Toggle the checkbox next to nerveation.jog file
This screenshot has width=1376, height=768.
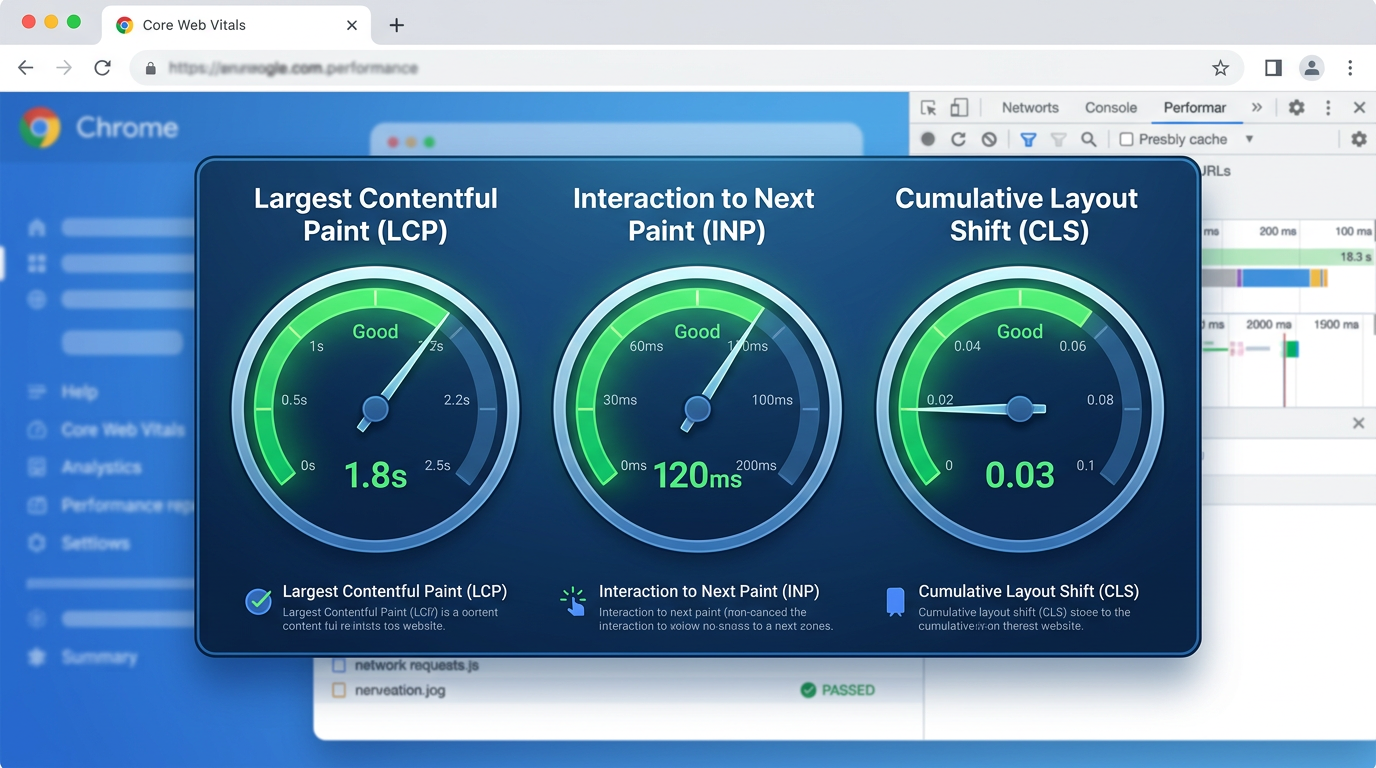pyautogui.click(x=337, y=689)
